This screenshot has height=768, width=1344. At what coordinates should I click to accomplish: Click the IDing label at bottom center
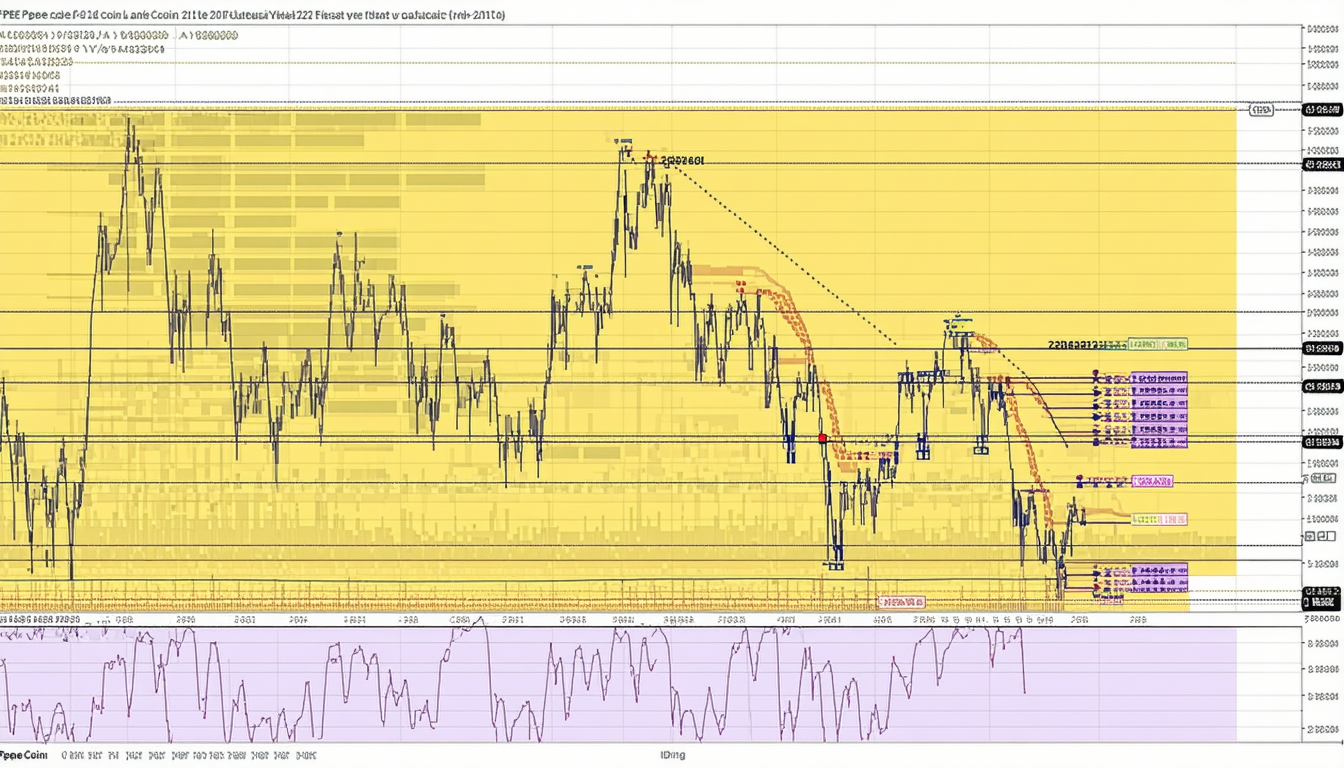pos(672,755)
